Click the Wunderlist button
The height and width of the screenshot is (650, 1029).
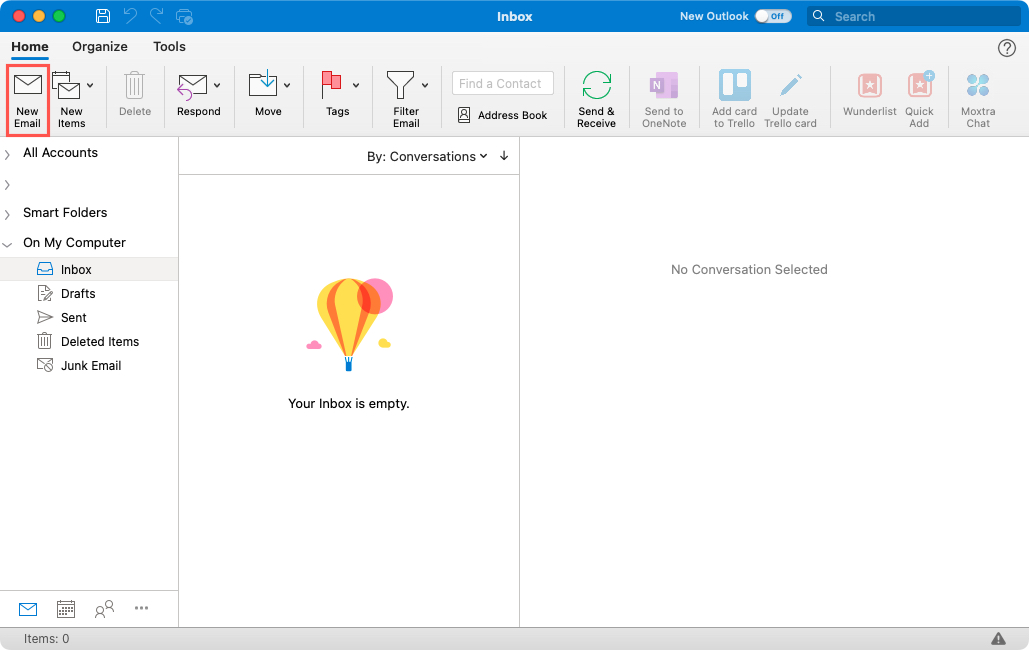pos(869,97)
